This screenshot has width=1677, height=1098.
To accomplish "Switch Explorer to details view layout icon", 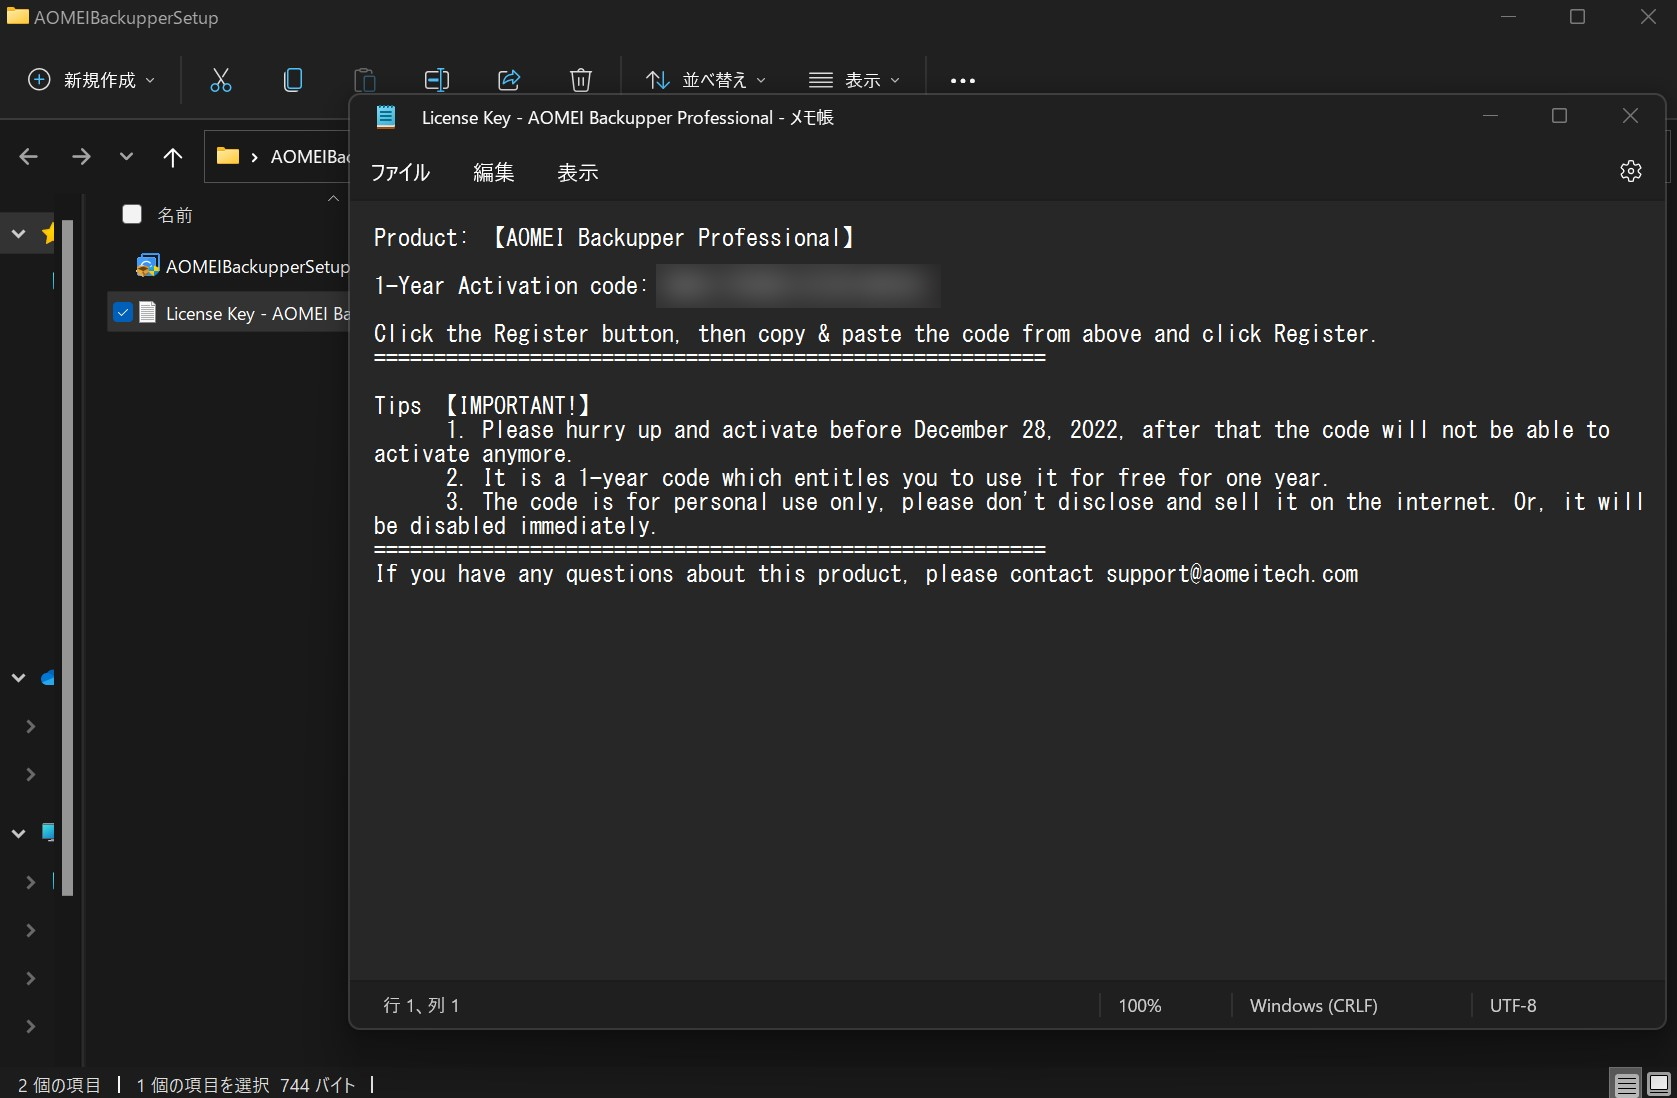I will [x=1627, y=1084].
